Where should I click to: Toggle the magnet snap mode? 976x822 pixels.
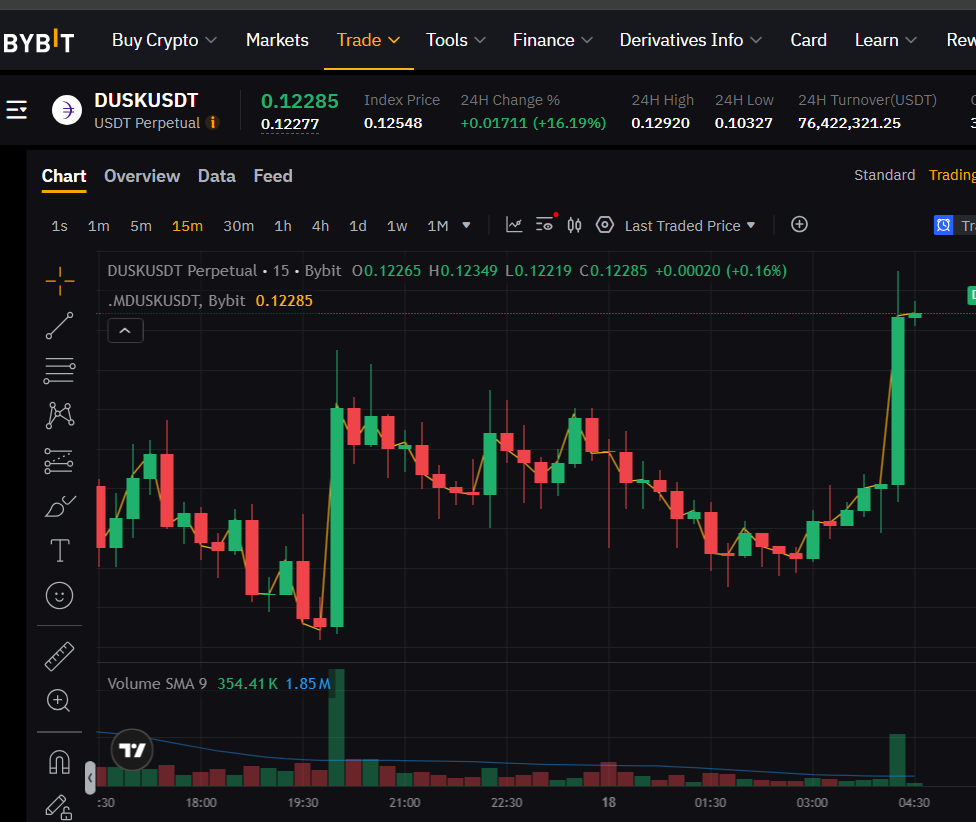pyautogui.click(x=60, y=762)
